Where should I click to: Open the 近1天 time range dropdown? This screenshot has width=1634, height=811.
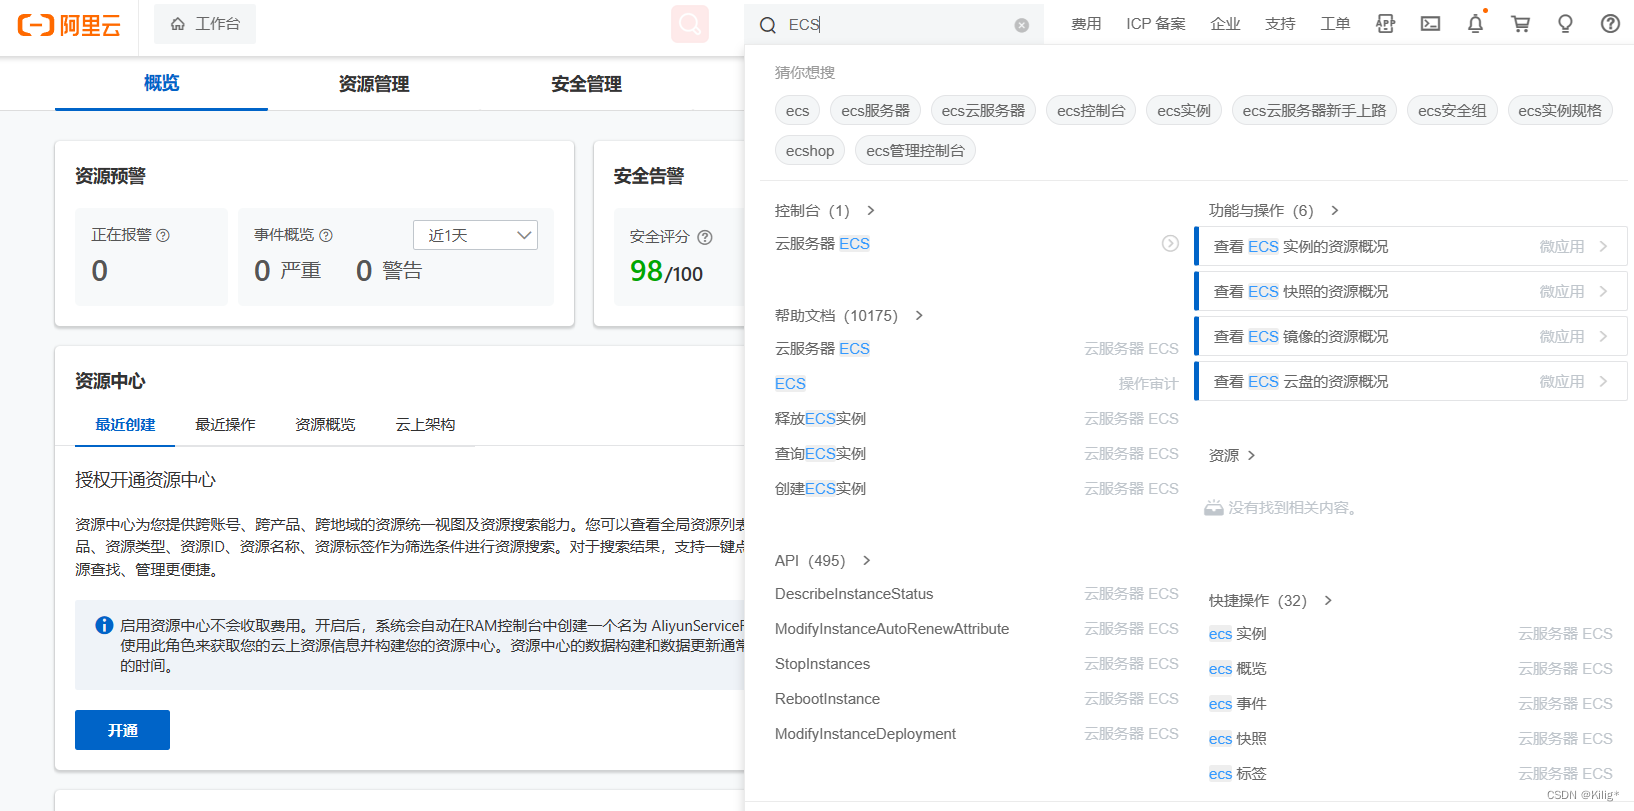pyautogui.click(x=475, y=235)
